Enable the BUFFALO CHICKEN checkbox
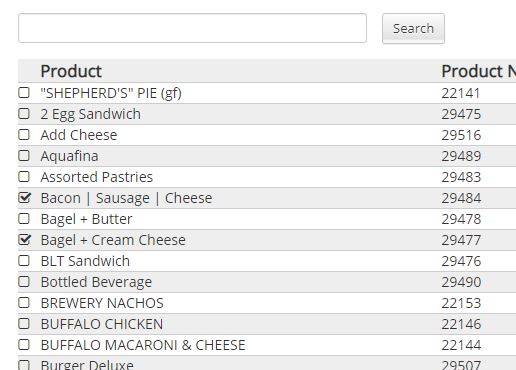The width and height of the screenshot is (516, 370). [x=24, y=323]
